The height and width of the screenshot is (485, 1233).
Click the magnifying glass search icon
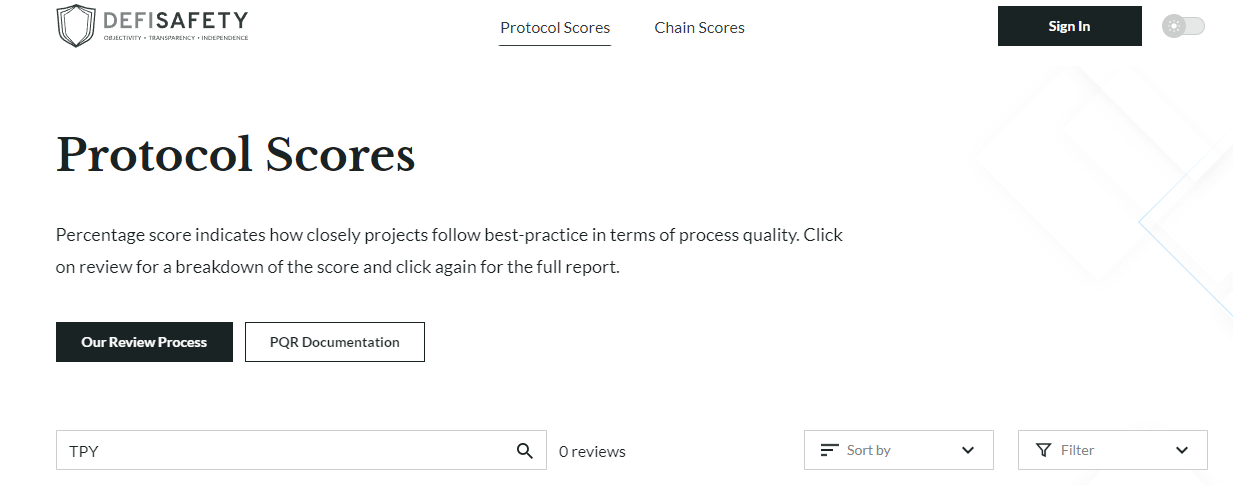[525, 451]
